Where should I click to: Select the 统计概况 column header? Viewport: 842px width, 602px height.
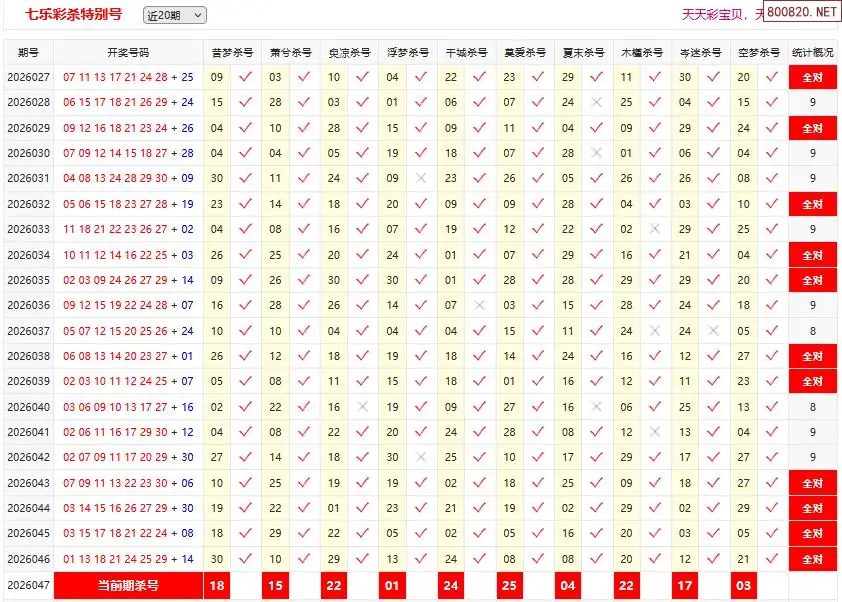coord(812,52)
